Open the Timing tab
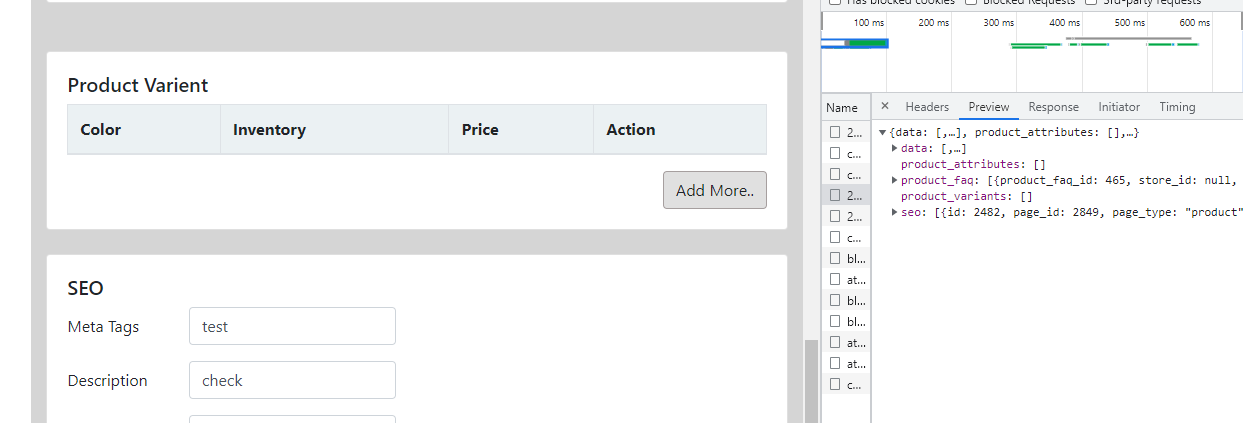The image size is (1243, 423). (1177, 107)
